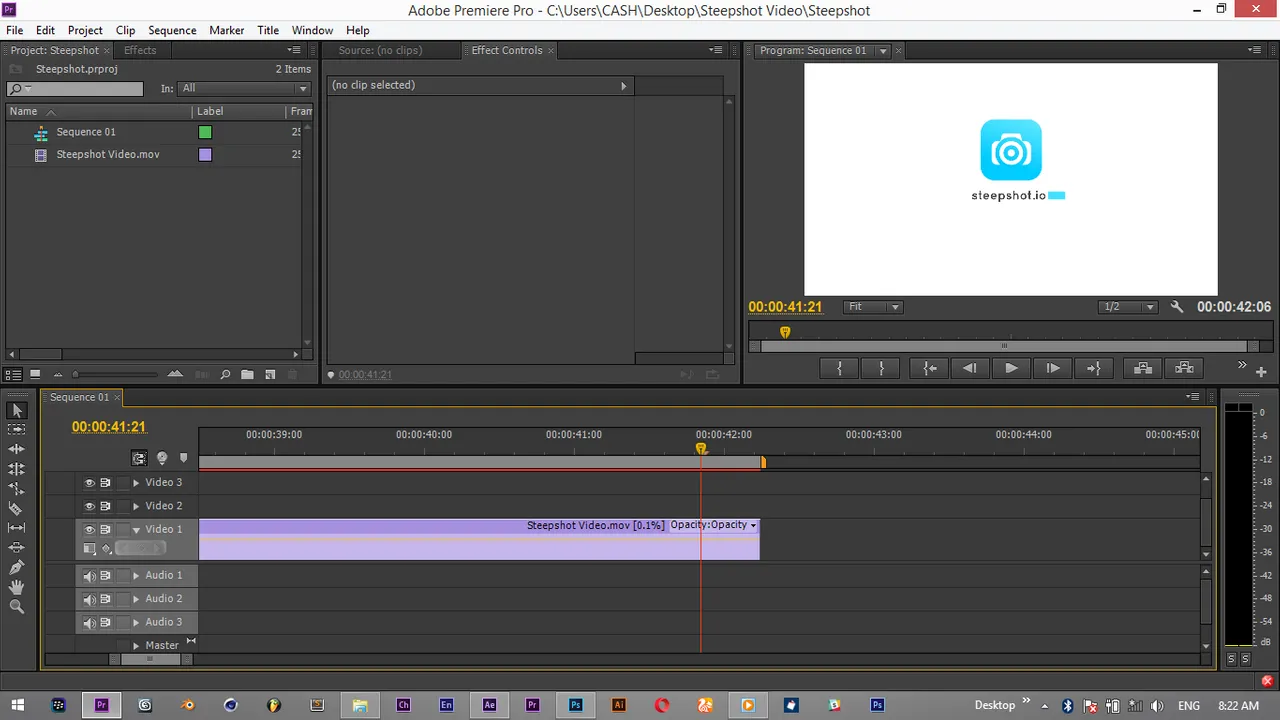The image size is (1280, 720).
Task: Click Go to In point button
Action: (x=930, y=368)
